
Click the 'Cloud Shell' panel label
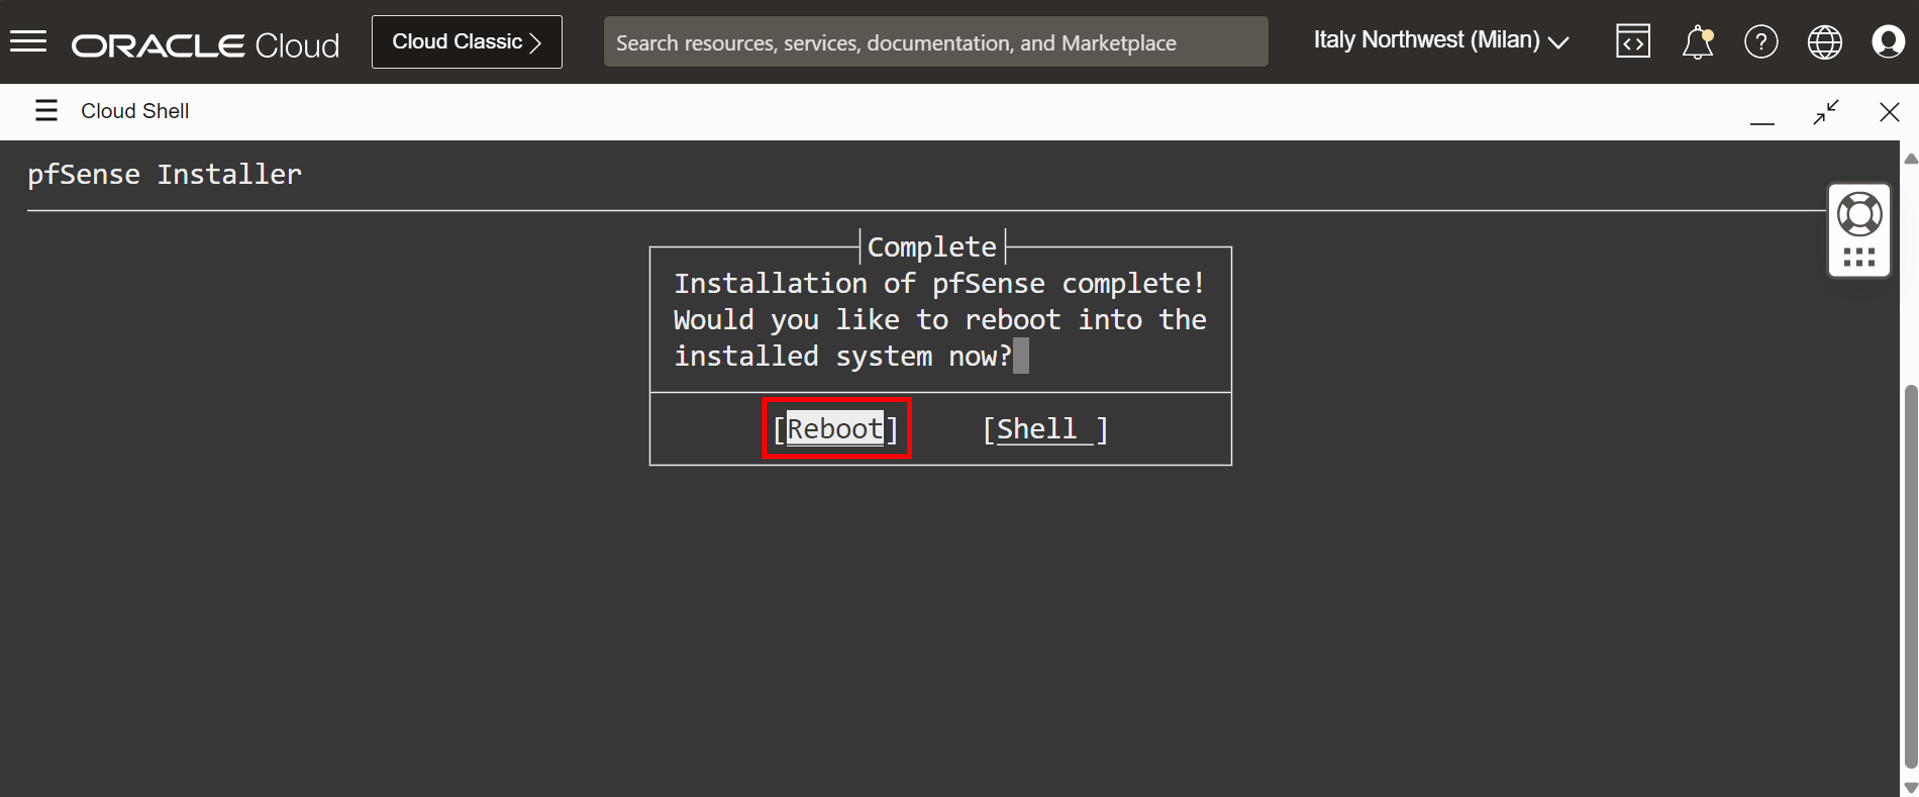[x=135, y=111]
